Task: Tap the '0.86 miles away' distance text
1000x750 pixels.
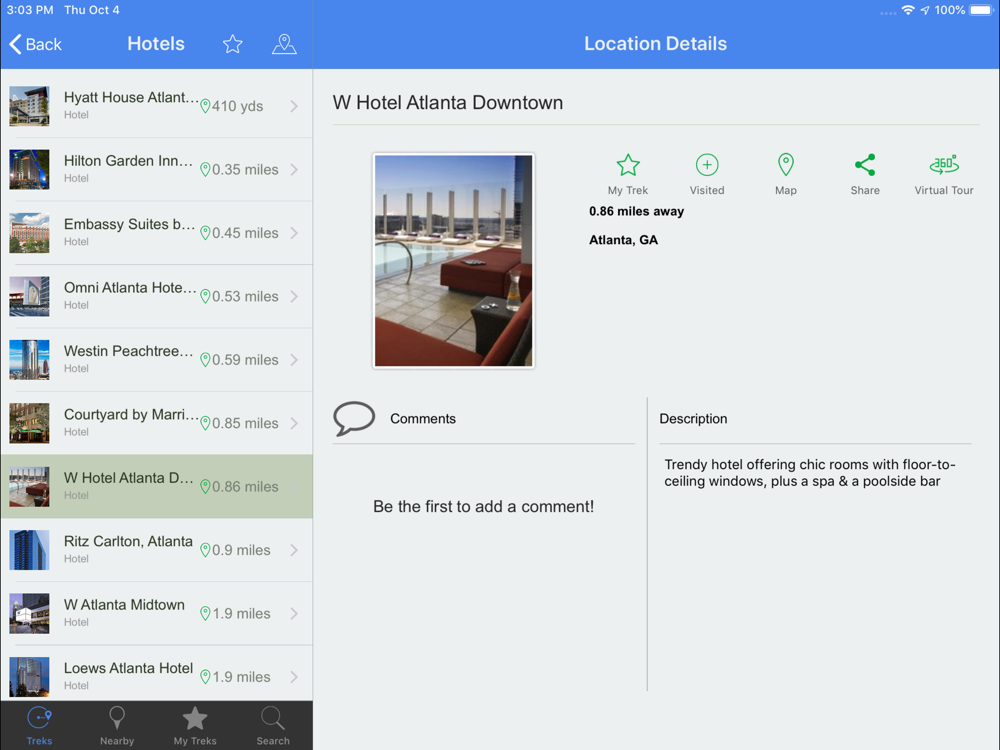Action: click(636, 212)
